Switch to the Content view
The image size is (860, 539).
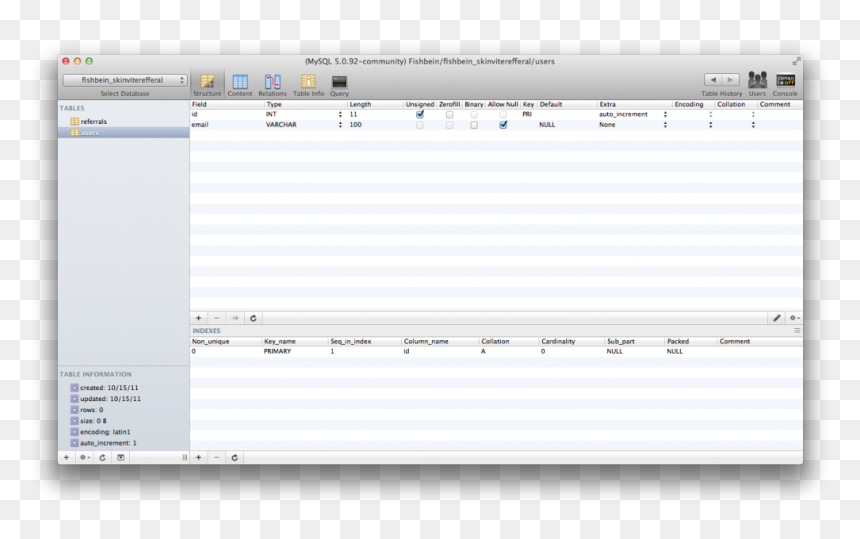pos(240,85)
